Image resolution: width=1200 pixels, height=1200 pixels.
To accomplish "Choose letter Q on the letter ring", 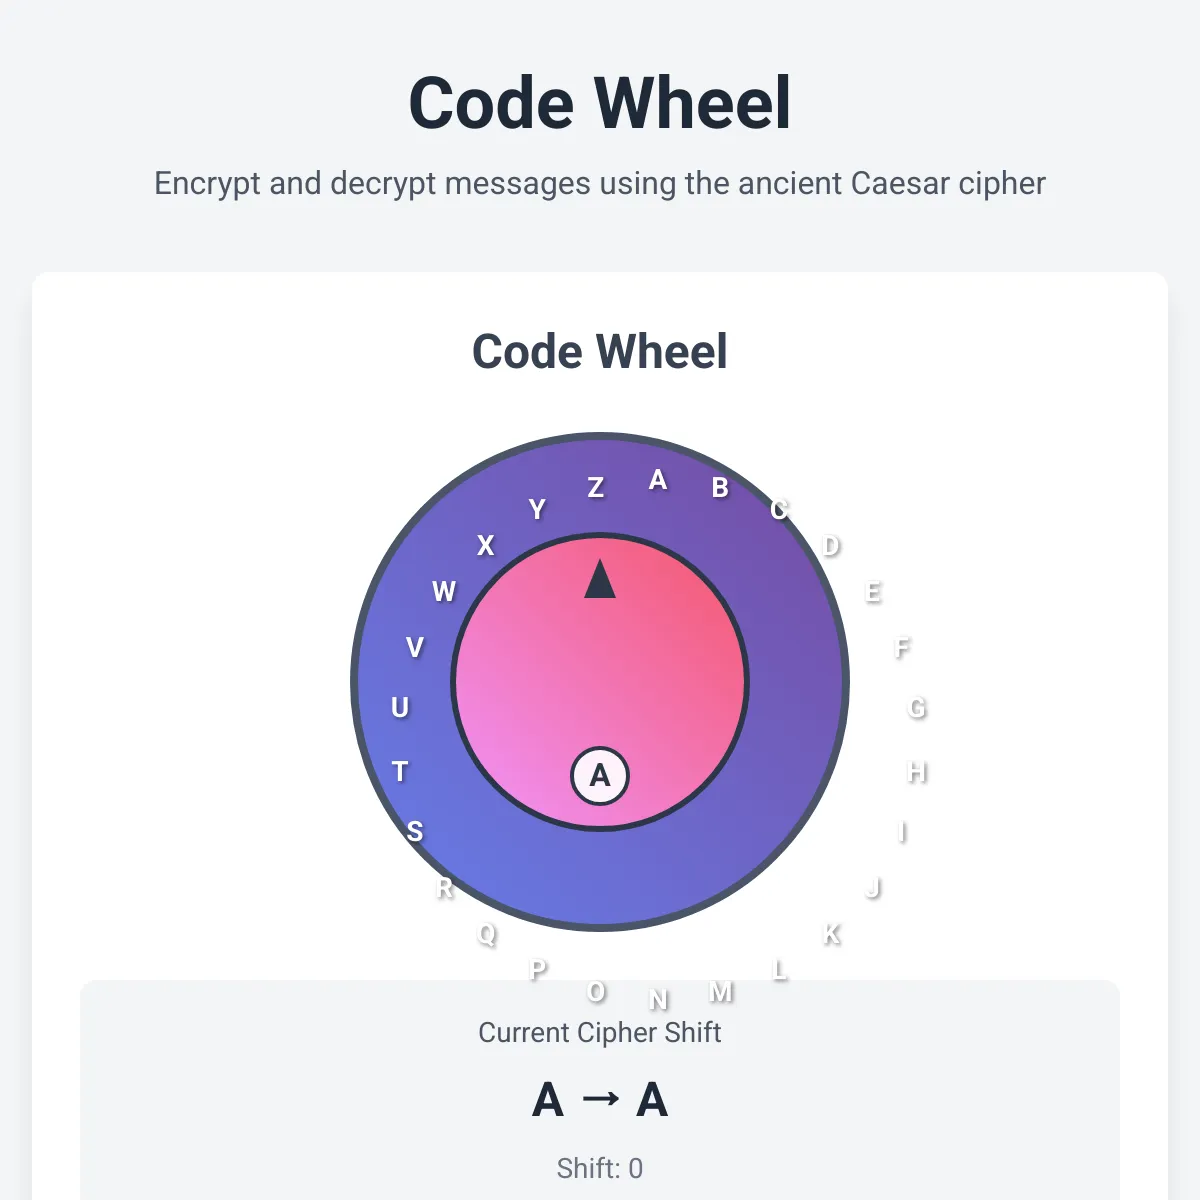I will click(487, 934).
